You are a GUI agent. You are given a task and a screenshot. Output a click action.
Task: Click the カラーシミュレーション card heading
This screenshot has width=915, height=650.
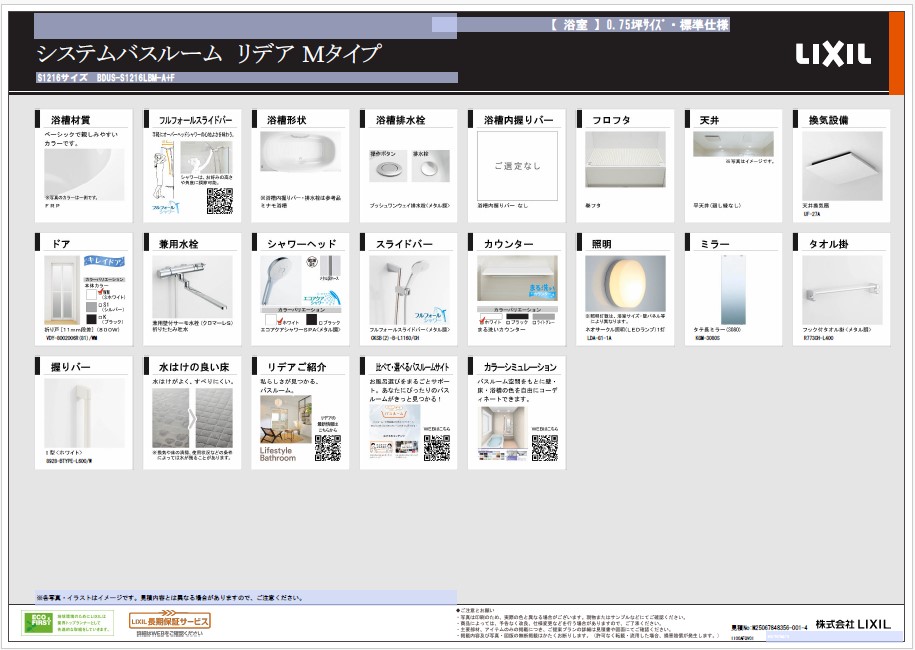coord(520,367)
